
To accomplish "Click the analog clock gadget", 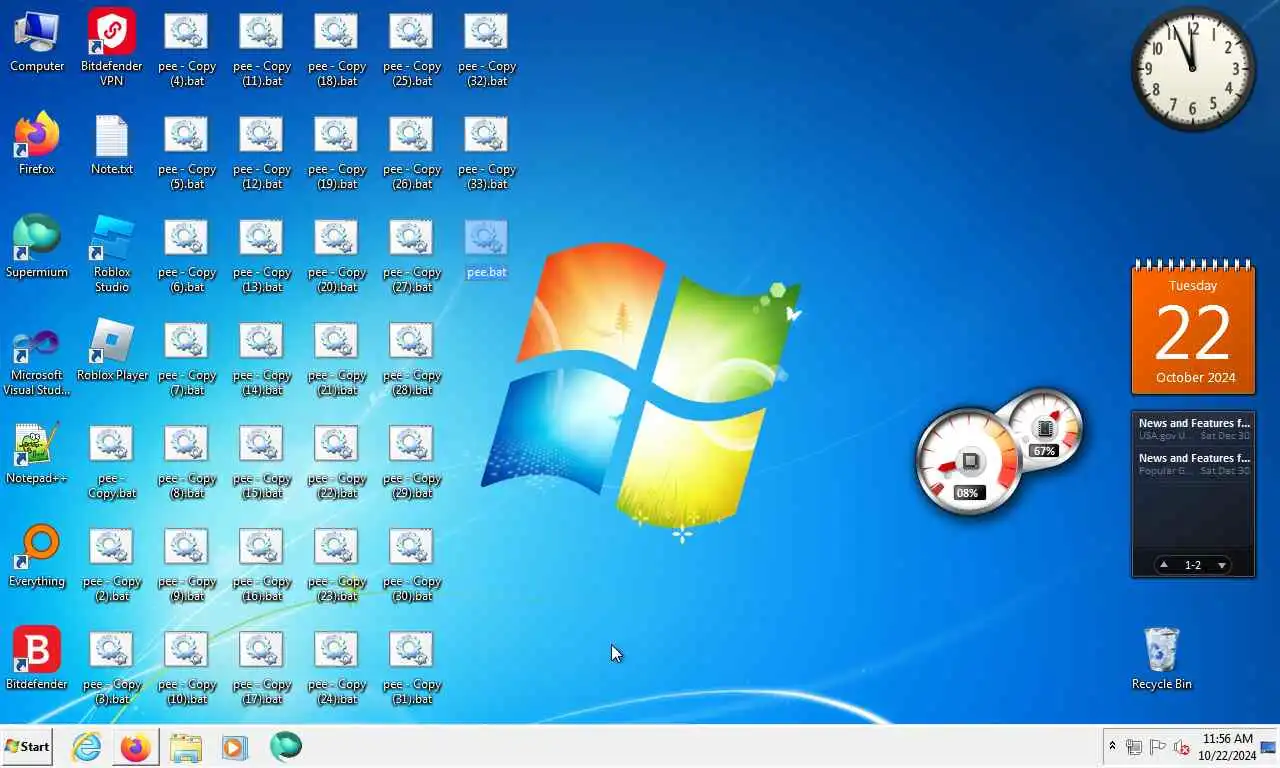I will [x=1193, y=69].
